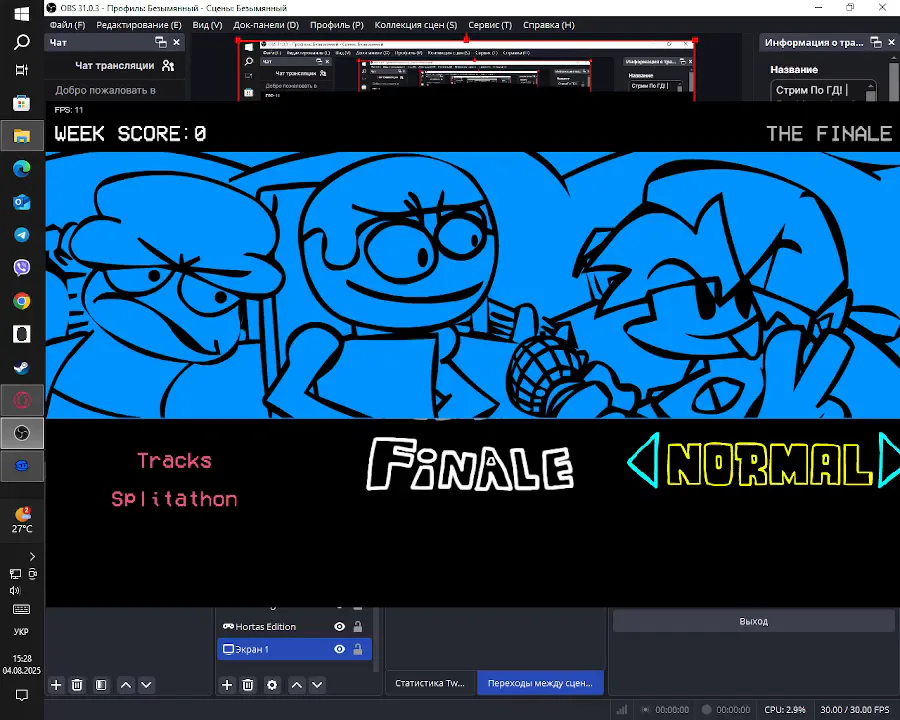Open the Профиль (P) menu

click(337, 25)
